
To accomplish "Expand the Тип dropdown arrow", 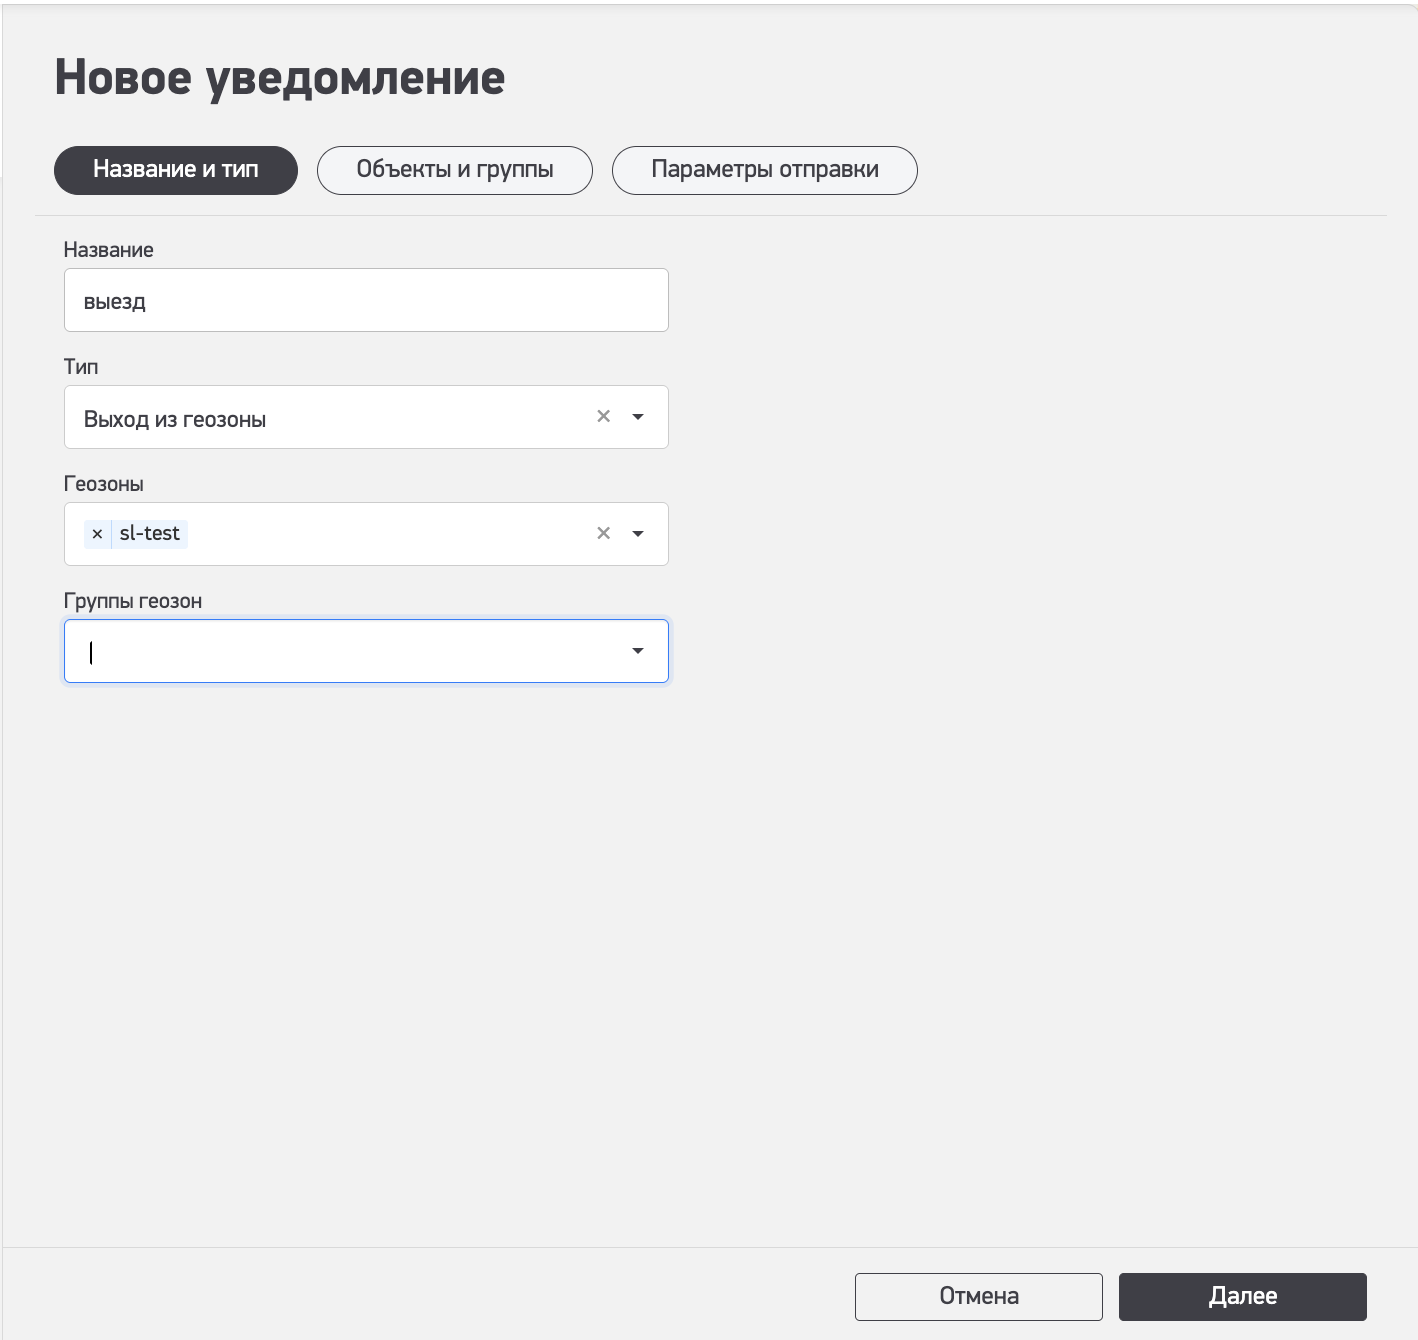I will pyautogui.click(x=638, y=417).
